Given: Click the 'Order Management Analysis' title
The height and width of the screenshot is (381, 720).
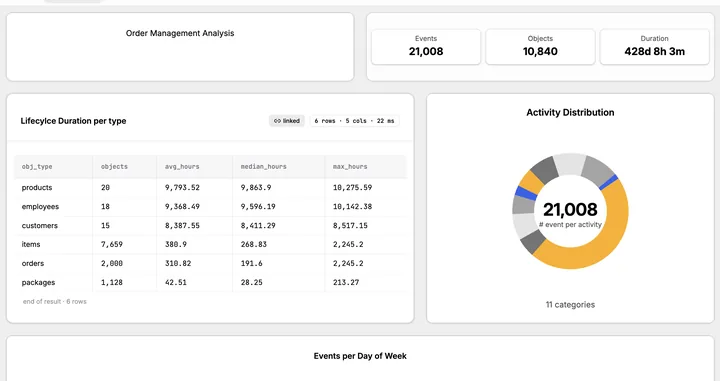Looking at the screenshot, I should click(180, 33).
